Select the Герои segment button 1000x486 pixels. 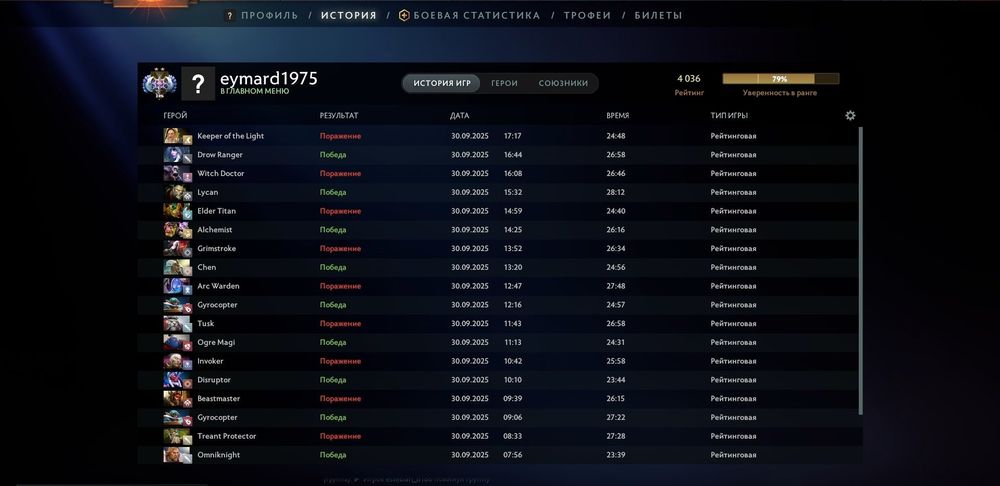coord(504,84)
